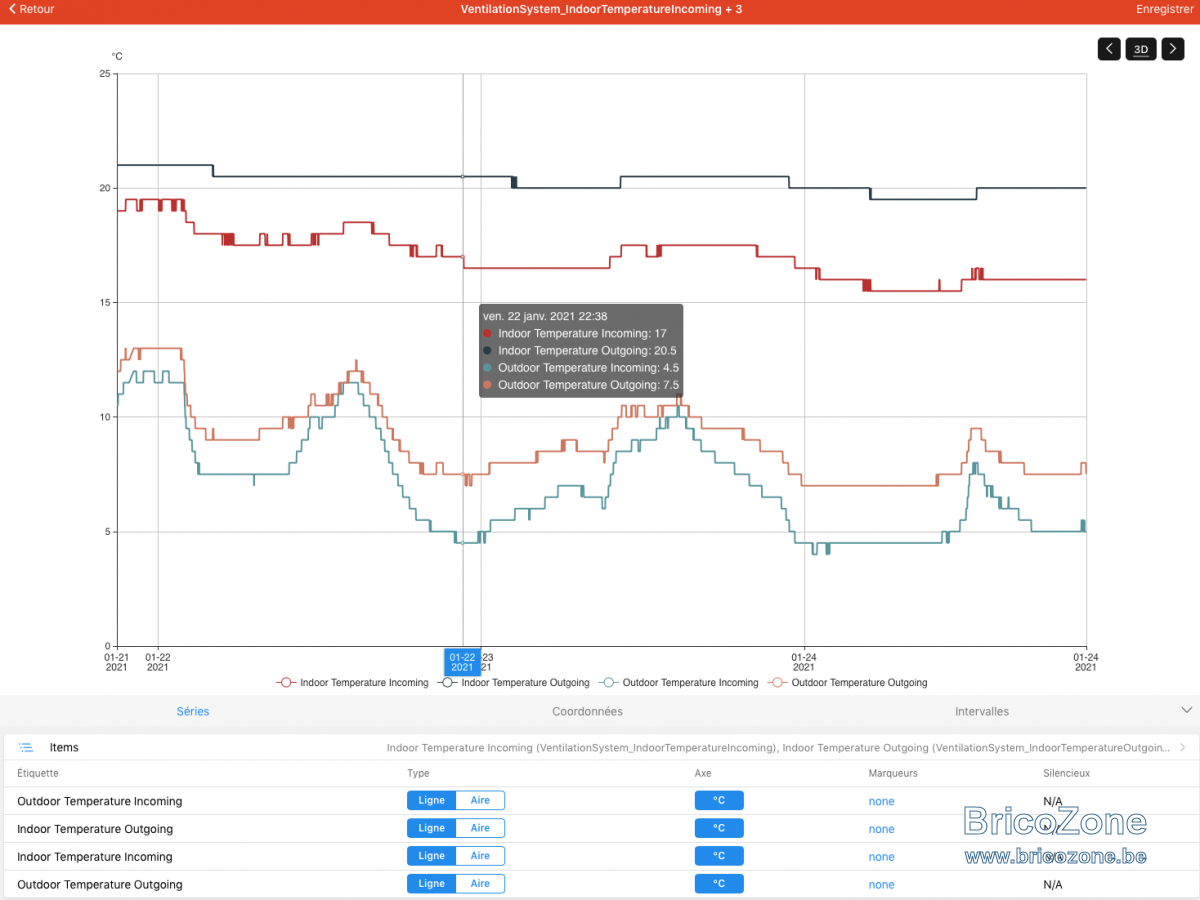
Task: Open the 3D period selector
Action: [x=1141, y=49]
